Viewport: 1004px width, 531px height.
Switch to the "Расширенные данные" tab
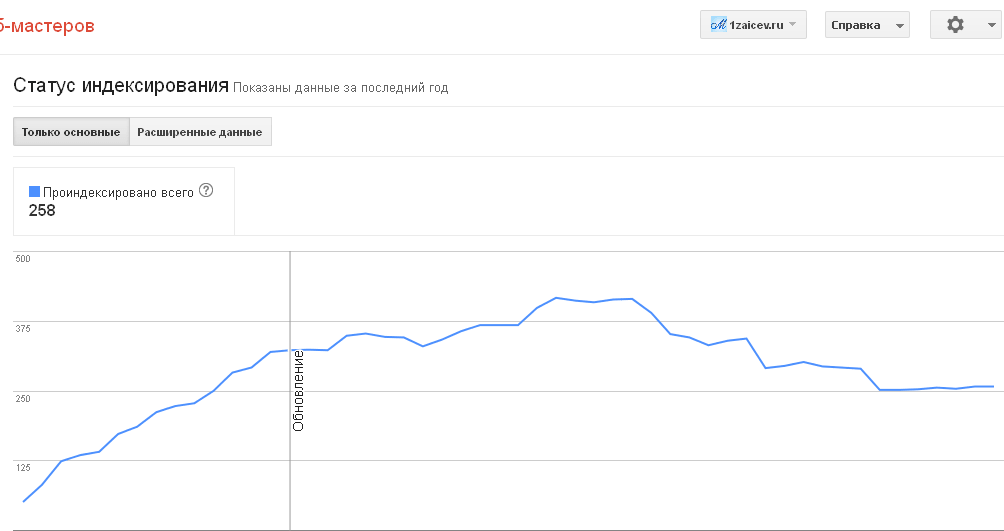click(x=200, y=132)
